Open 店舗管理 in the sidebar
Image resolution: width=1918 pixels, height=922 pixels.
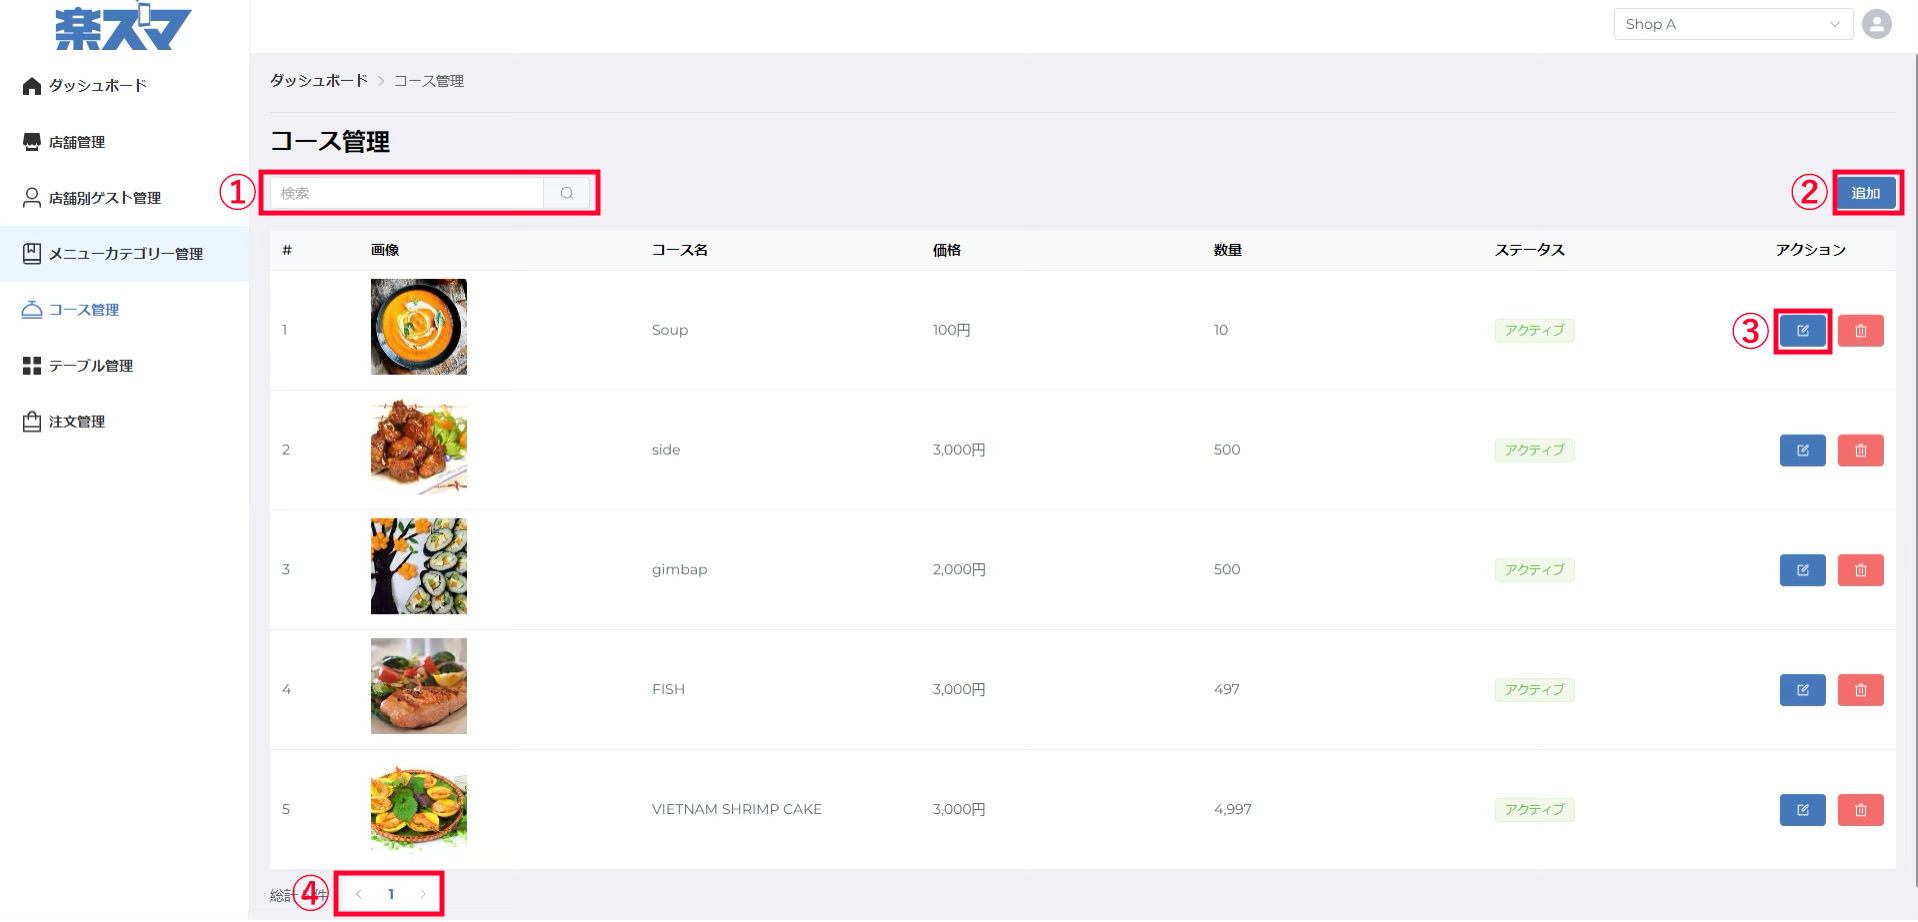click(x=77, y=142)
